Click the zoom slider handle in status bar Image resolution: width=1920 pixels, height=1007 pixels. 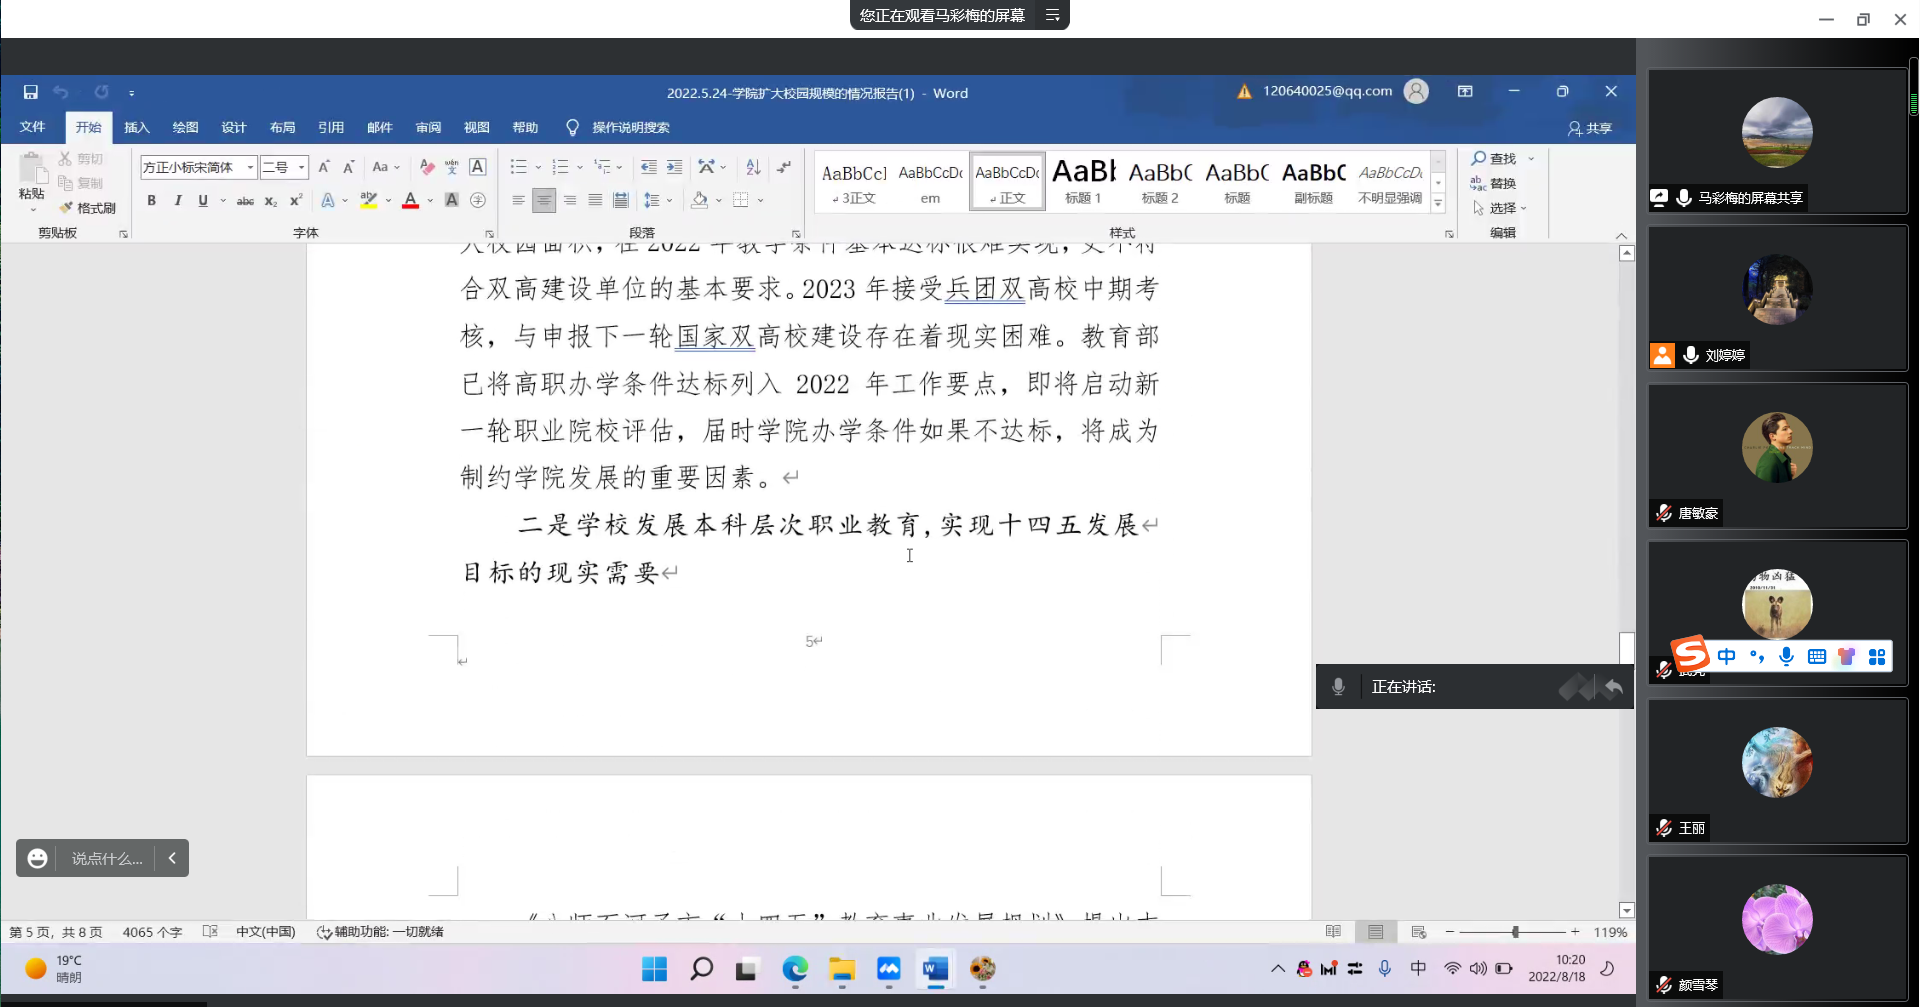coord(1515,932)
